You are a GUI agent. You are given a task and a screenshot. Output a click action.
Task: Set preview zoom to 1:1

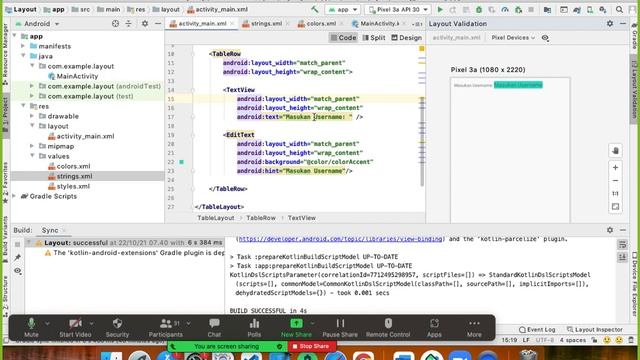pos(616,193)
